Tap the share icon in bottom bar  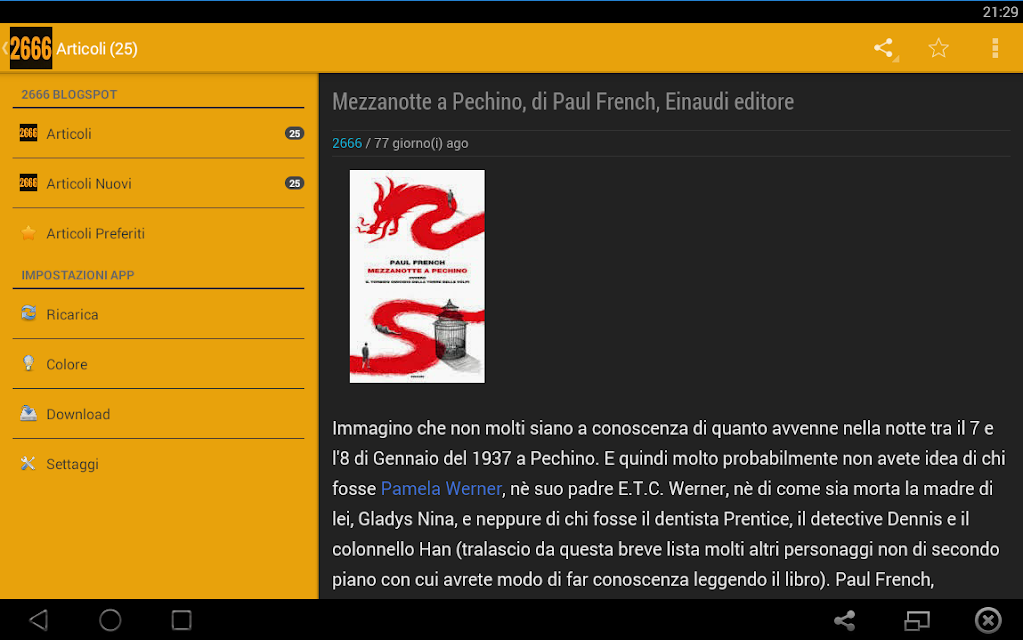(x=845, y=620)
